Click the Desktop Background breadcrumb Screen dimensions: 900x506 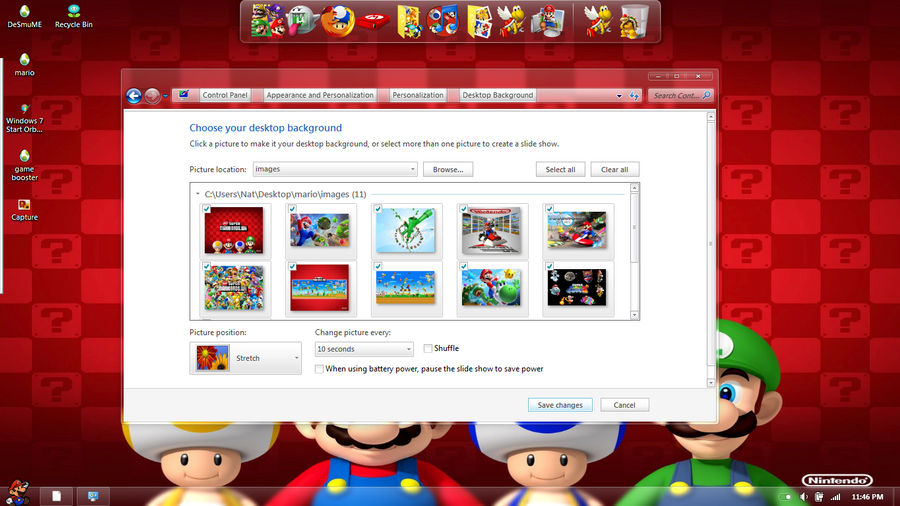click(498, 95)
